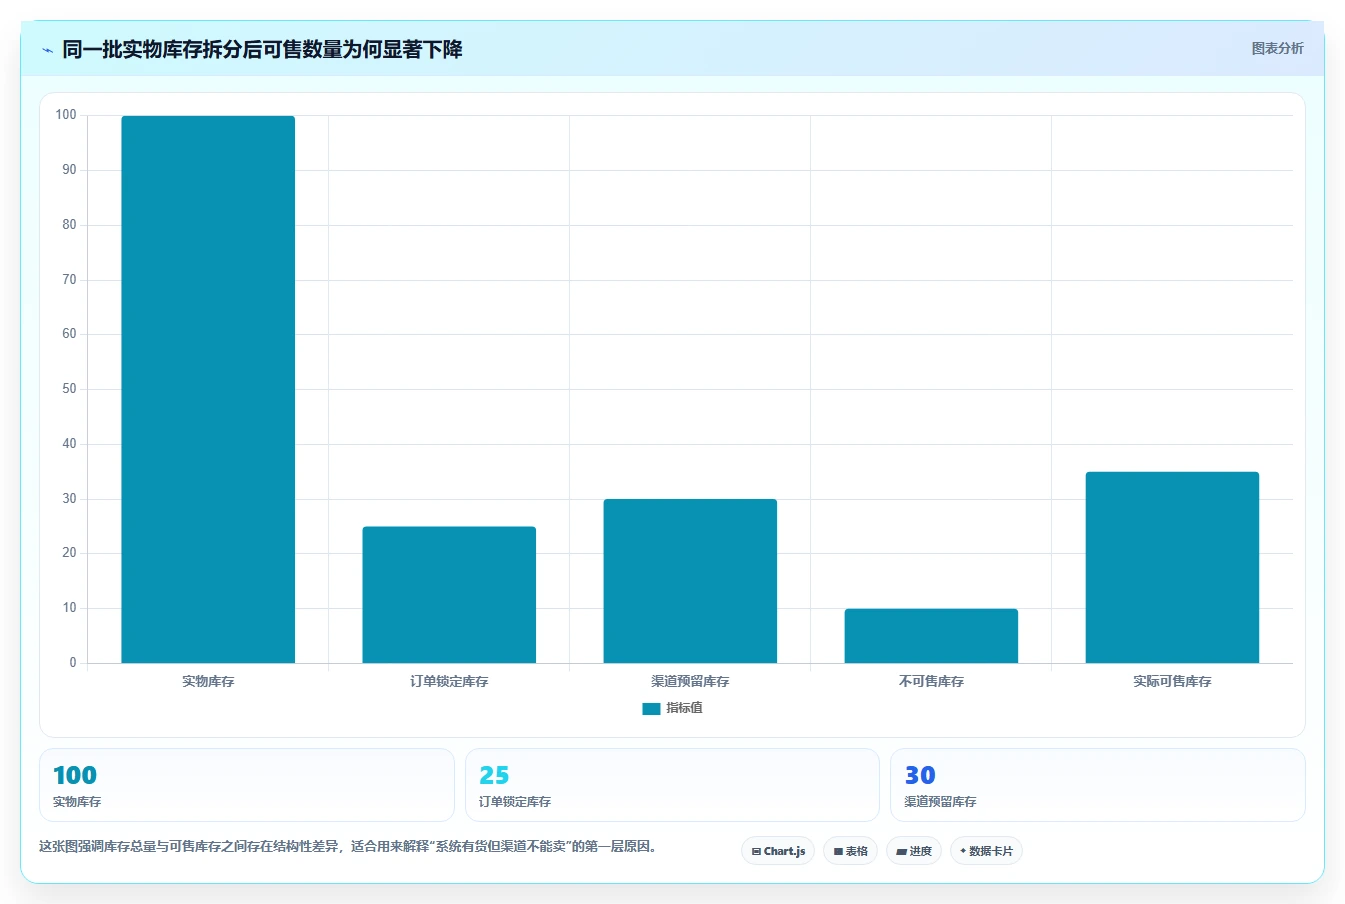Screen dimensions: 1345x904
Task: Select the 订单锁定库存 bar in chart
Action: coord(449,594)
